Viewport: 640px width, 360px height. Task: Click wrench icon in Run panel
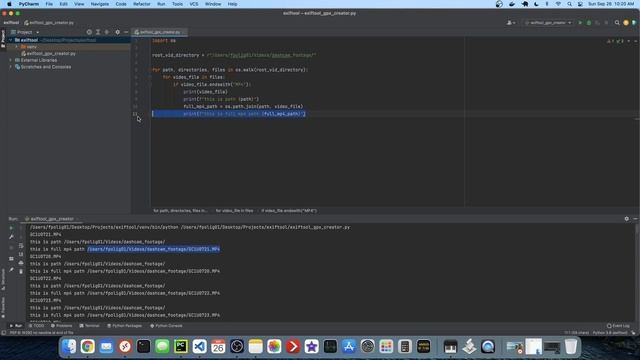[11, 237]
